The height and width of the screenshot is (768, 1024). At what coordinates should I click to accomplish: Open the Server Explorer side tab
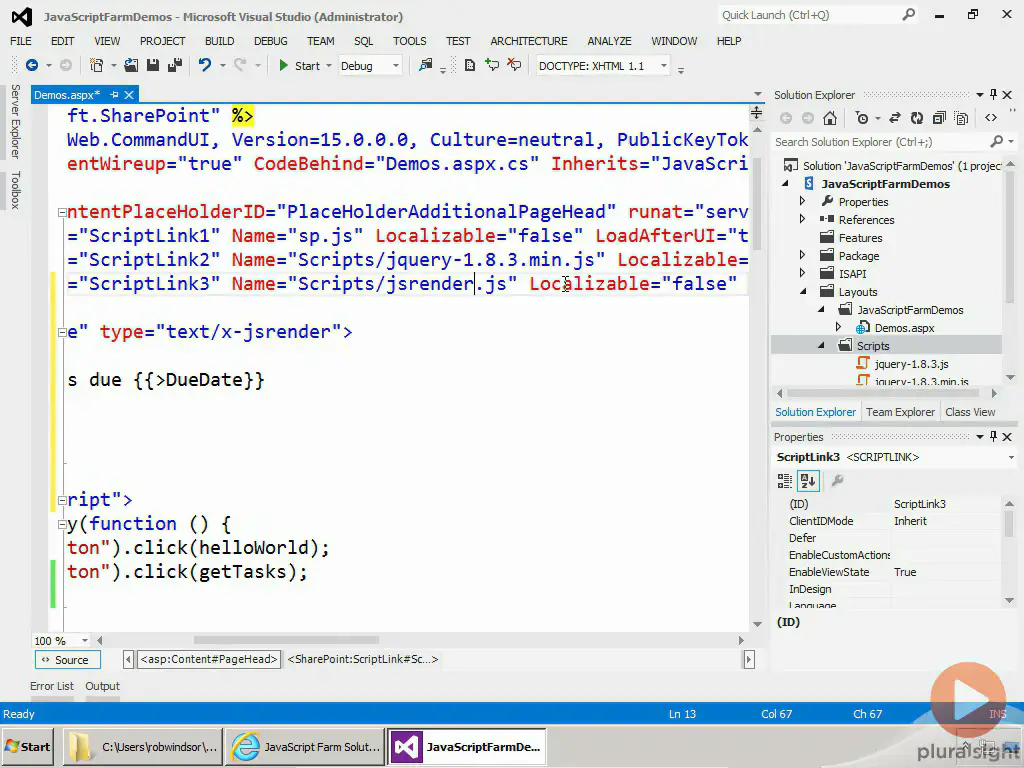point(16,121)
